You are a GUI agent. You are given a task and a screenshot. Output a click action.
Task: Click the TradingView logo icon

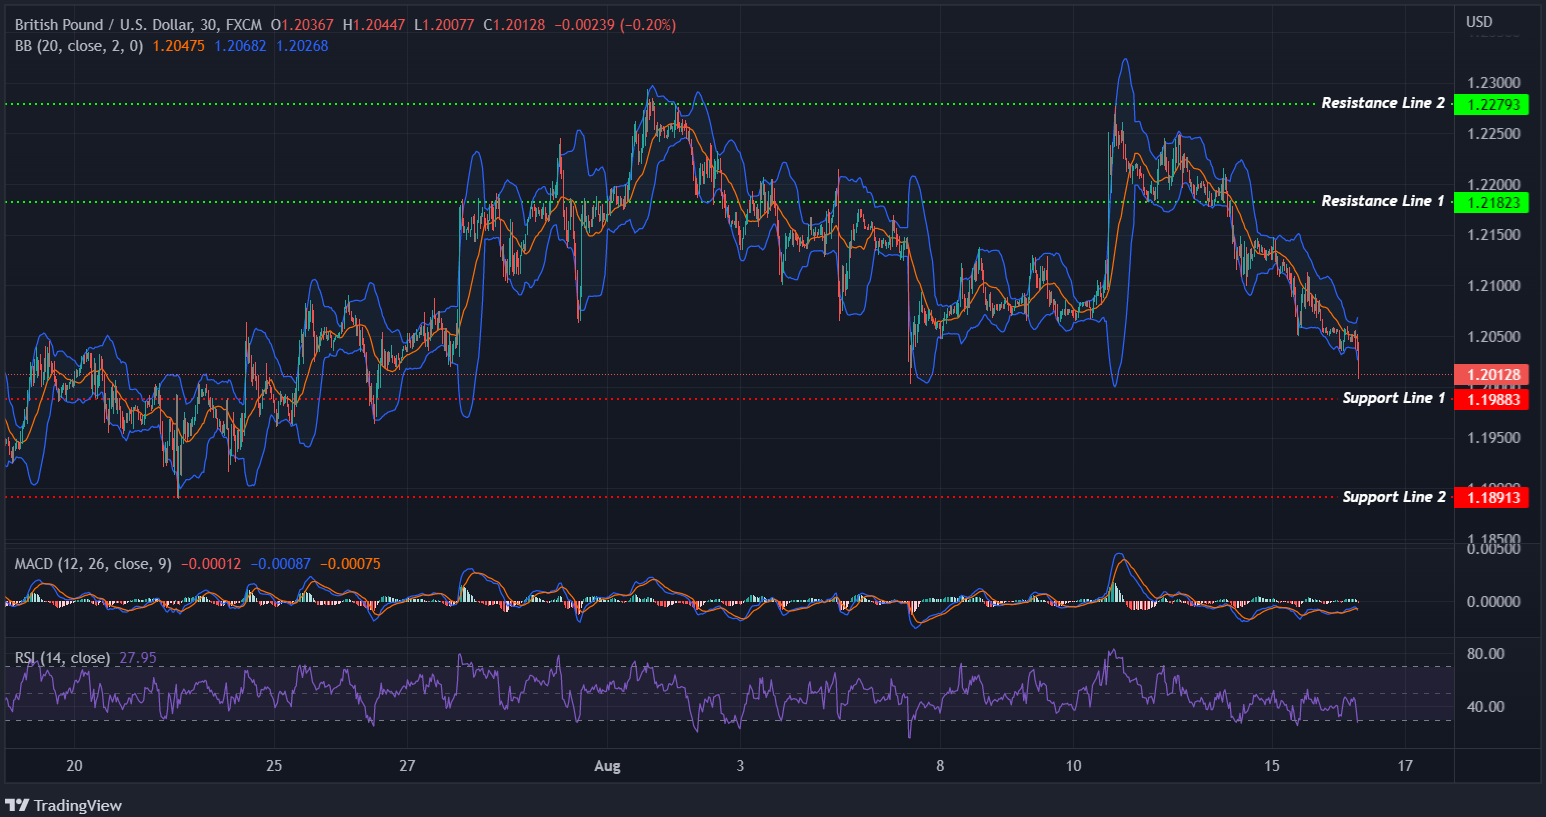point(17,805)
